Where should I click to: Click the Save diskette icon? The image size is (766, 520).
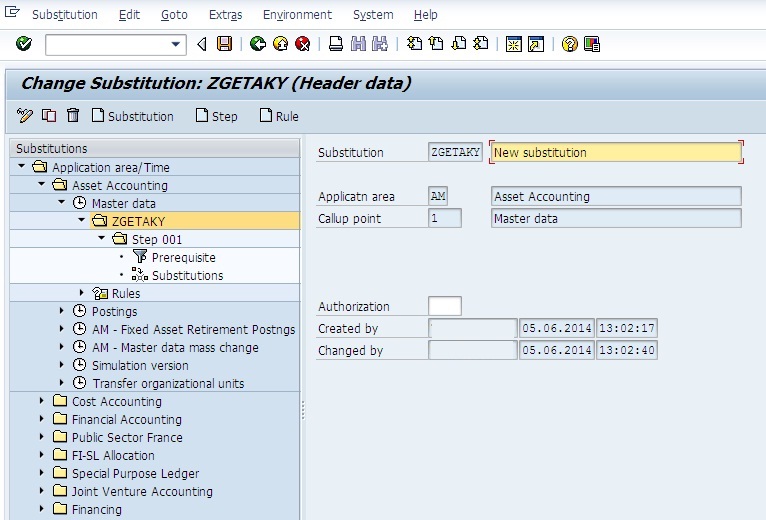pyautogui.click(x=225, y=44)
